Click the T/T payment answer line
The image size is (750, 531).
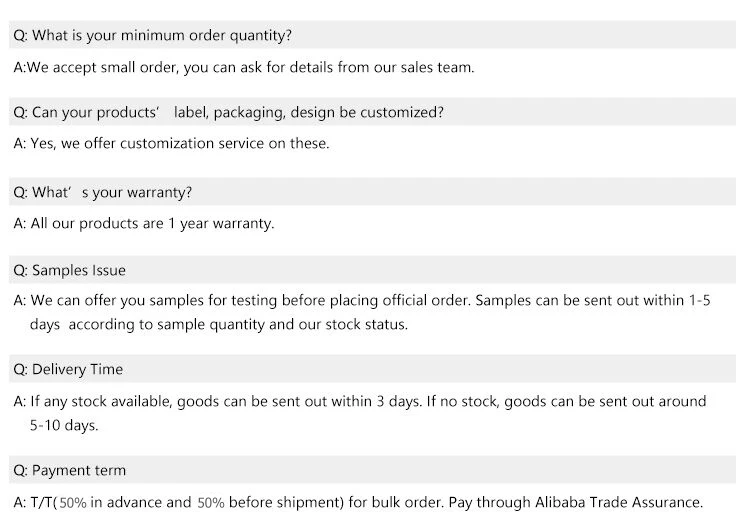358,502
